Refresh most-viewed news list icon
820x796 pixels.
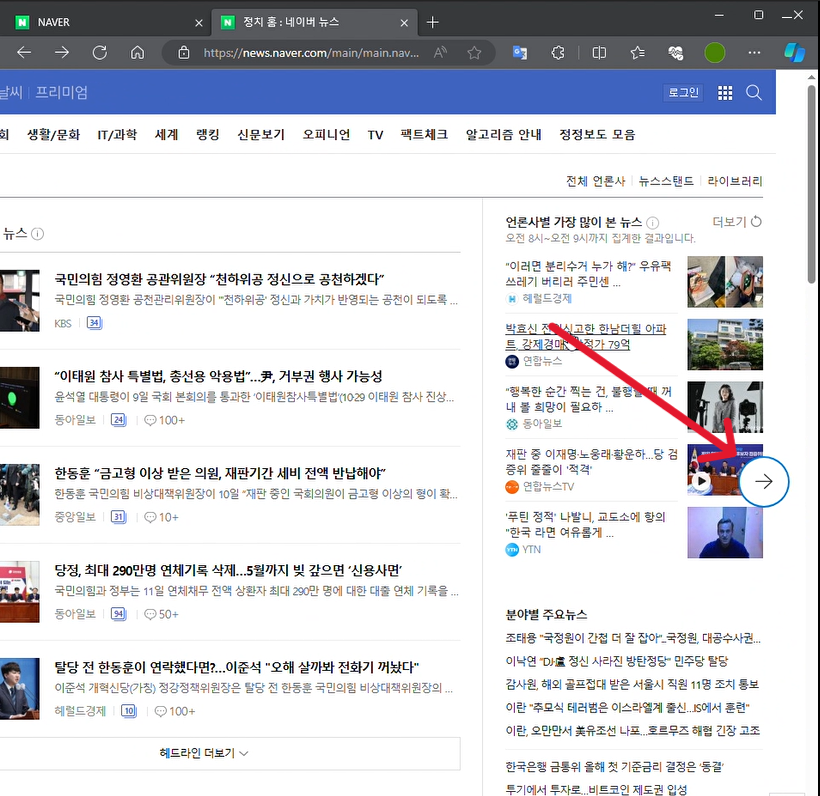(x=756, y=222)
